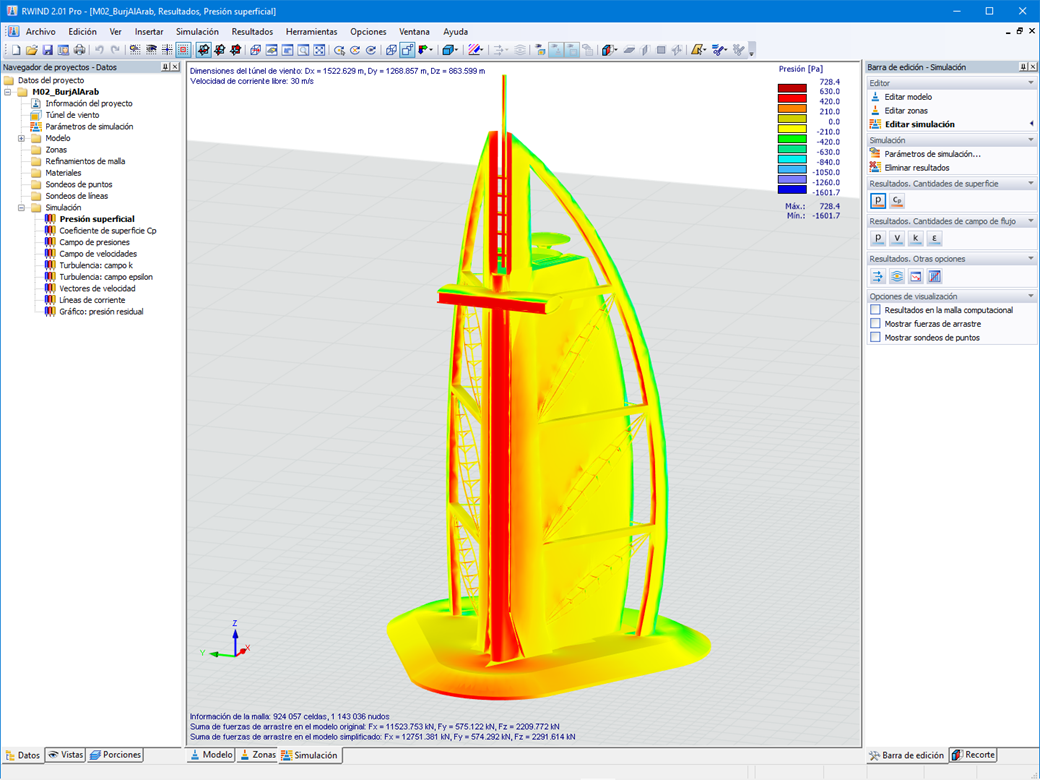Switch to the Vistas tab at bottom left
Image resolution: width=1040 pixels, height=780 pixels.
tap(65, 755)
